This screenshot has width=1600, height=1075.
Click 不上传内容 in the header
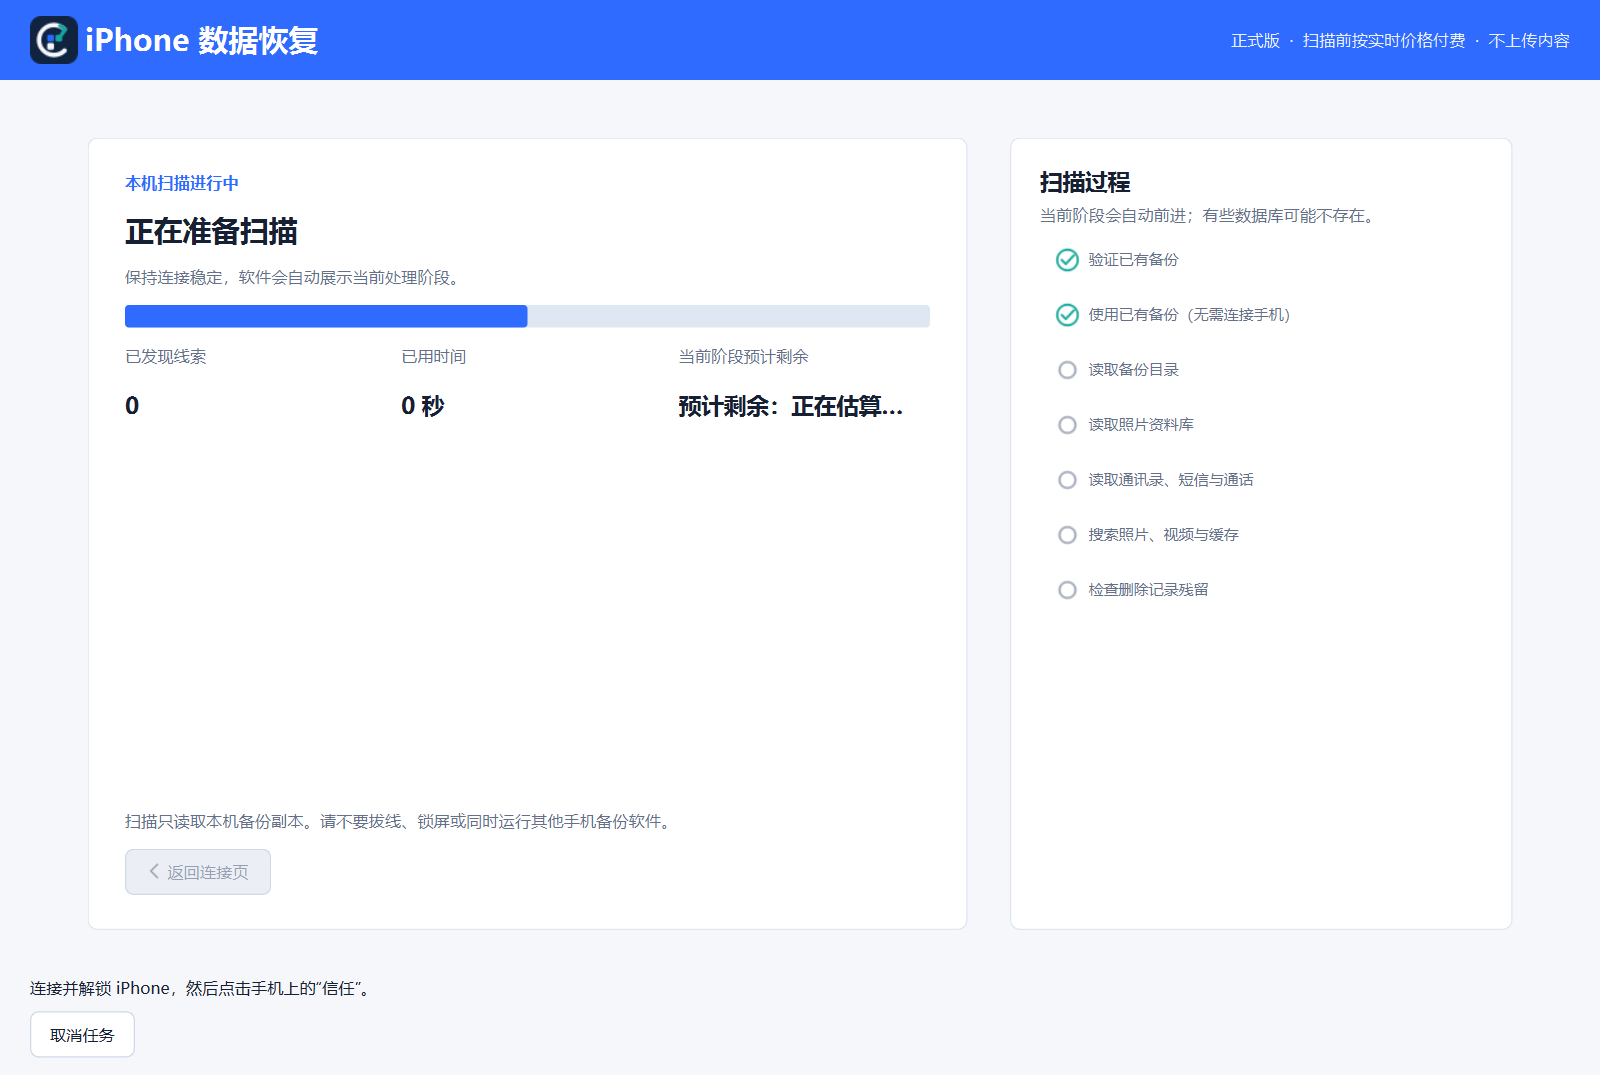1529,41
